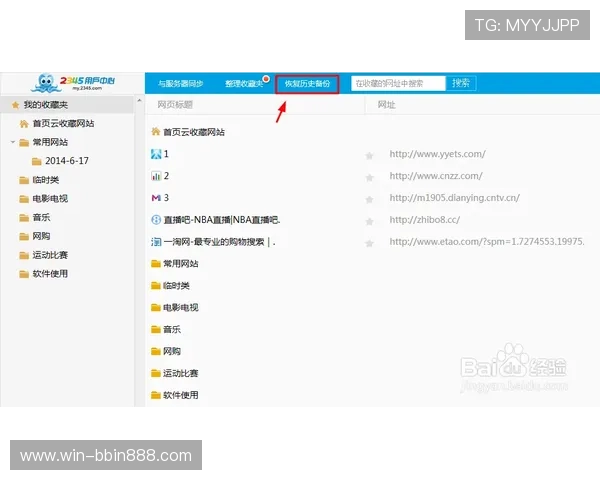The image size is (600, 480).
Task: Click the sidebar scrollbar up arrow
Action: [x=139, y=101]
